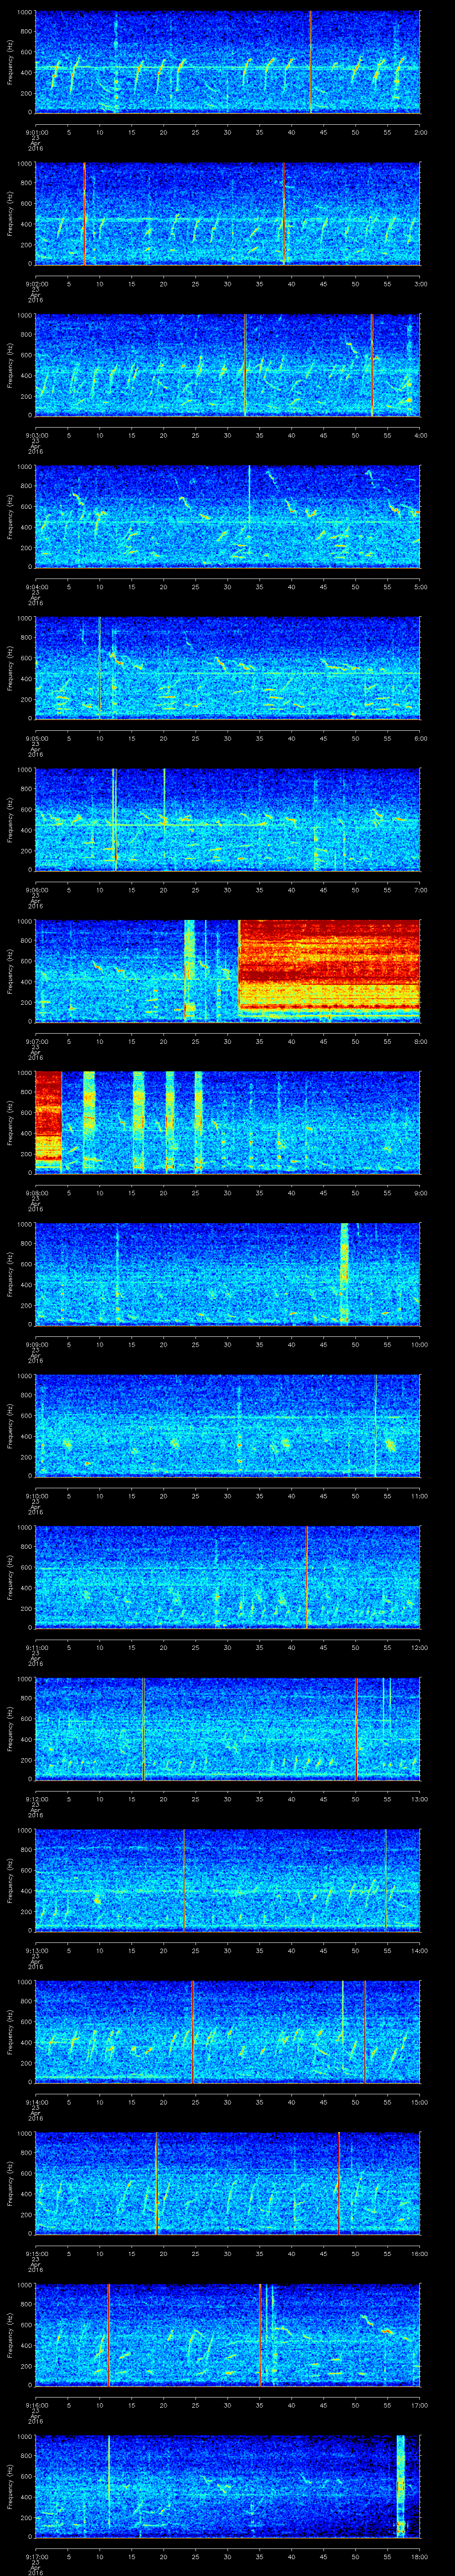
Task: Click the '18:00' end time label
Action: pyautogui.click(x=419, y=2556)
